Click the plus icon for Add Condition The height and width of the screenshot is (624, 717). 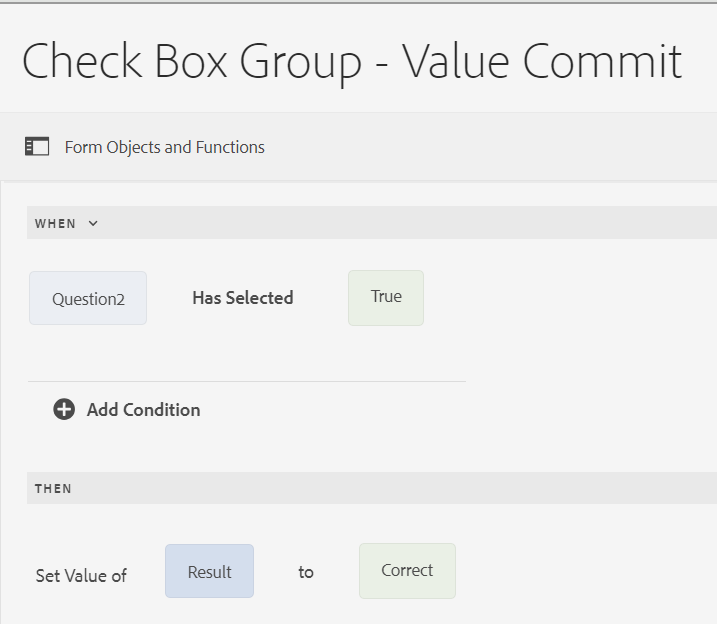[64, 409]
